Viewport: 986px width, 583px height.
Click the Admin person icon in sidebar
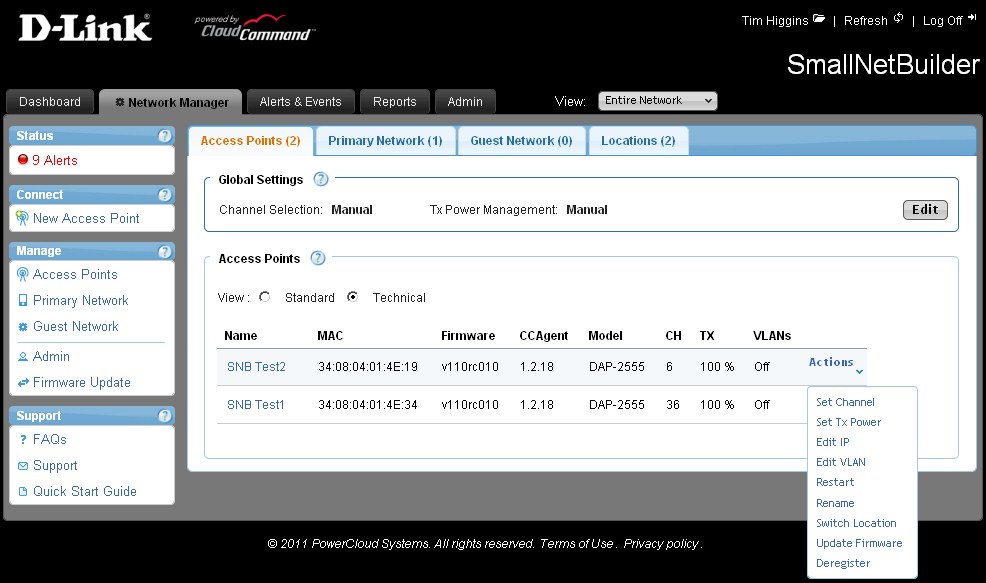23,357
